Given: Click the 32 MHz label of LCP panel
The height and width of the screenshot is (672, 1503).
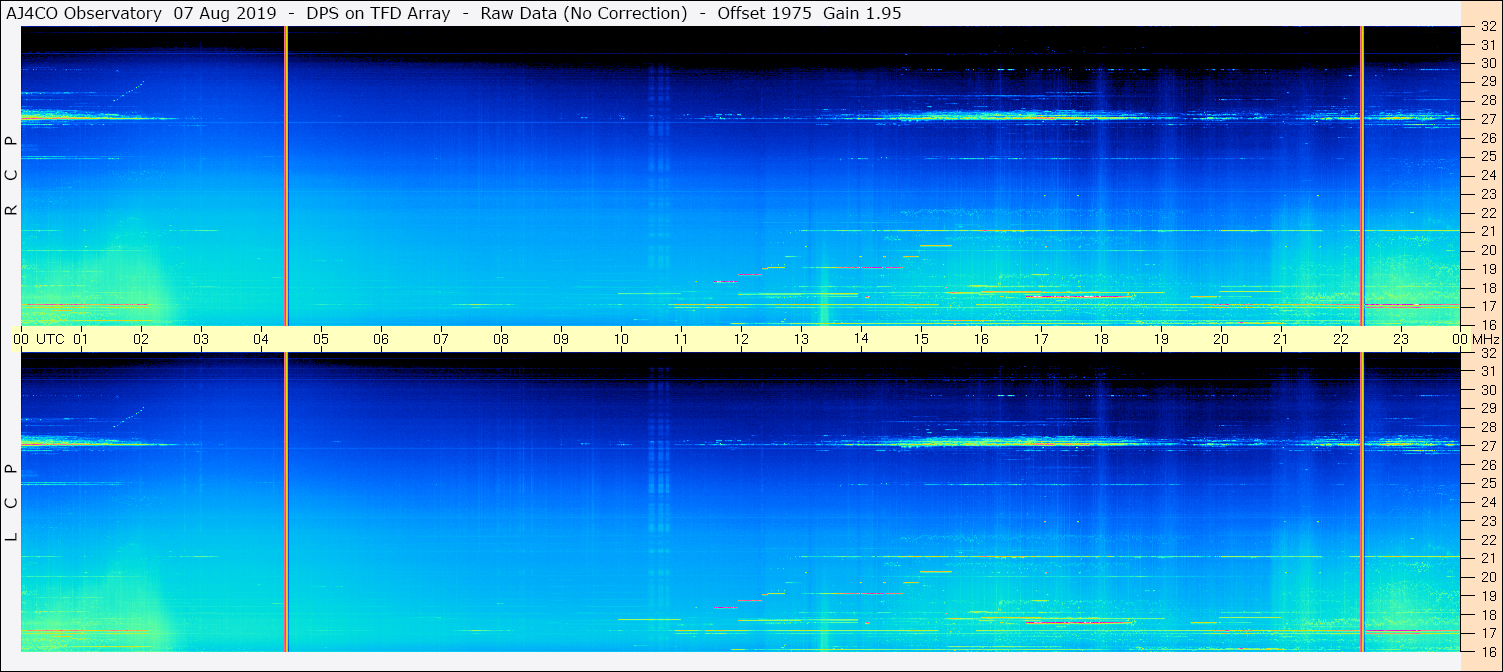Looking at the screenshot, I should (1487, 353).
